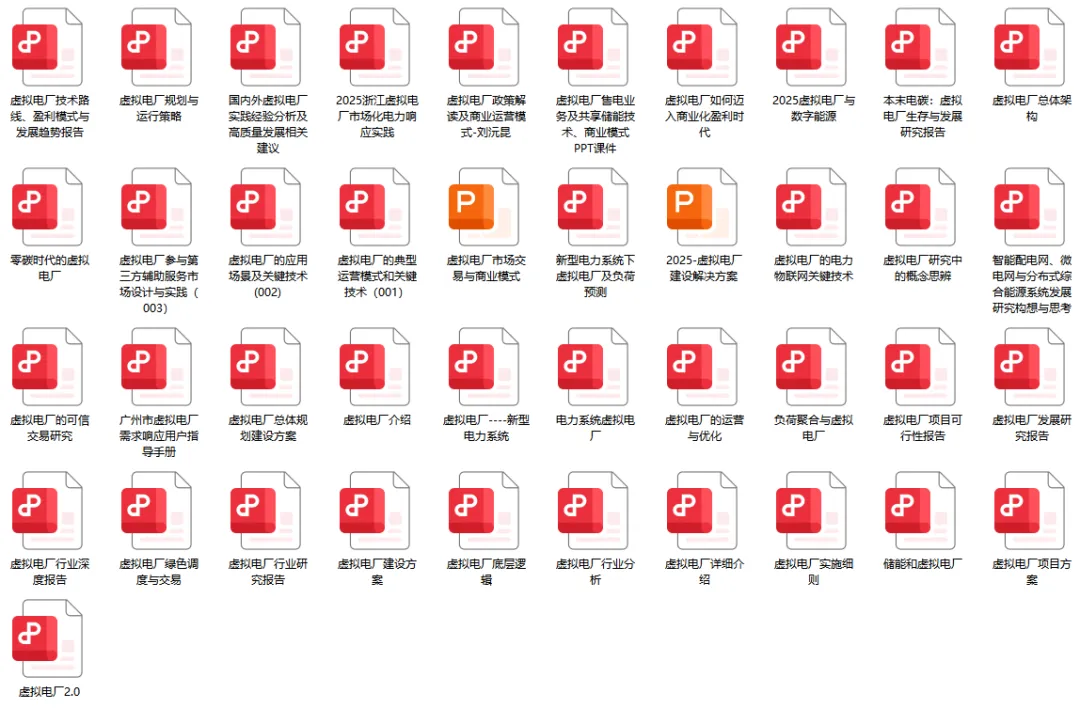Click the file name 电力系统虚拟电厂
The height and width of the screenshot is (709, 1080).
pyautogui.click(x=595, y=428)
